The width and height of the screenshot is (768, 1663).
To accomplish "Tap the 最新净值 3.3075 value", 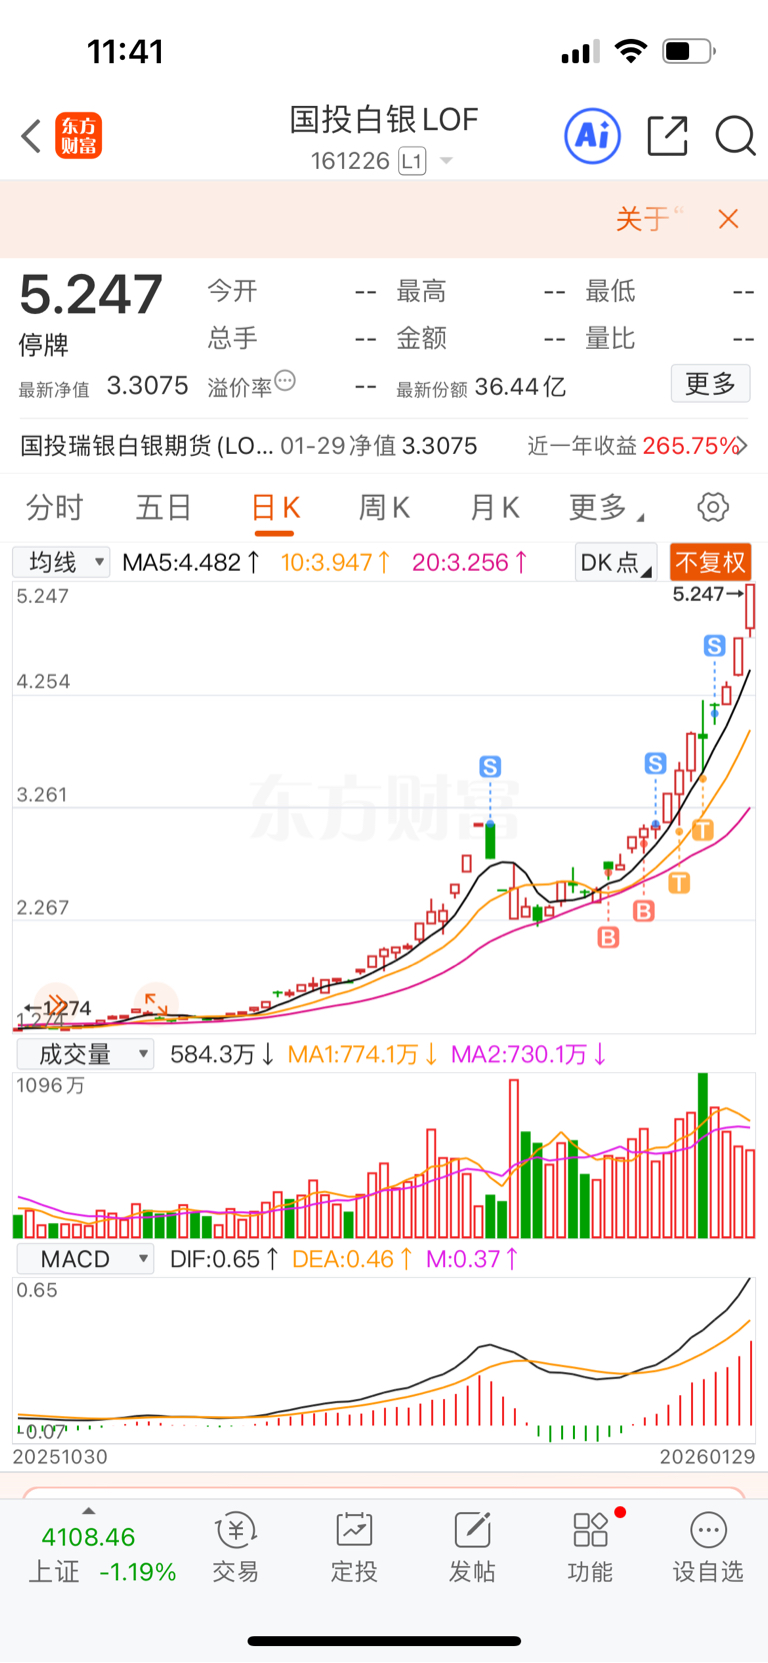I will [147, 386].
